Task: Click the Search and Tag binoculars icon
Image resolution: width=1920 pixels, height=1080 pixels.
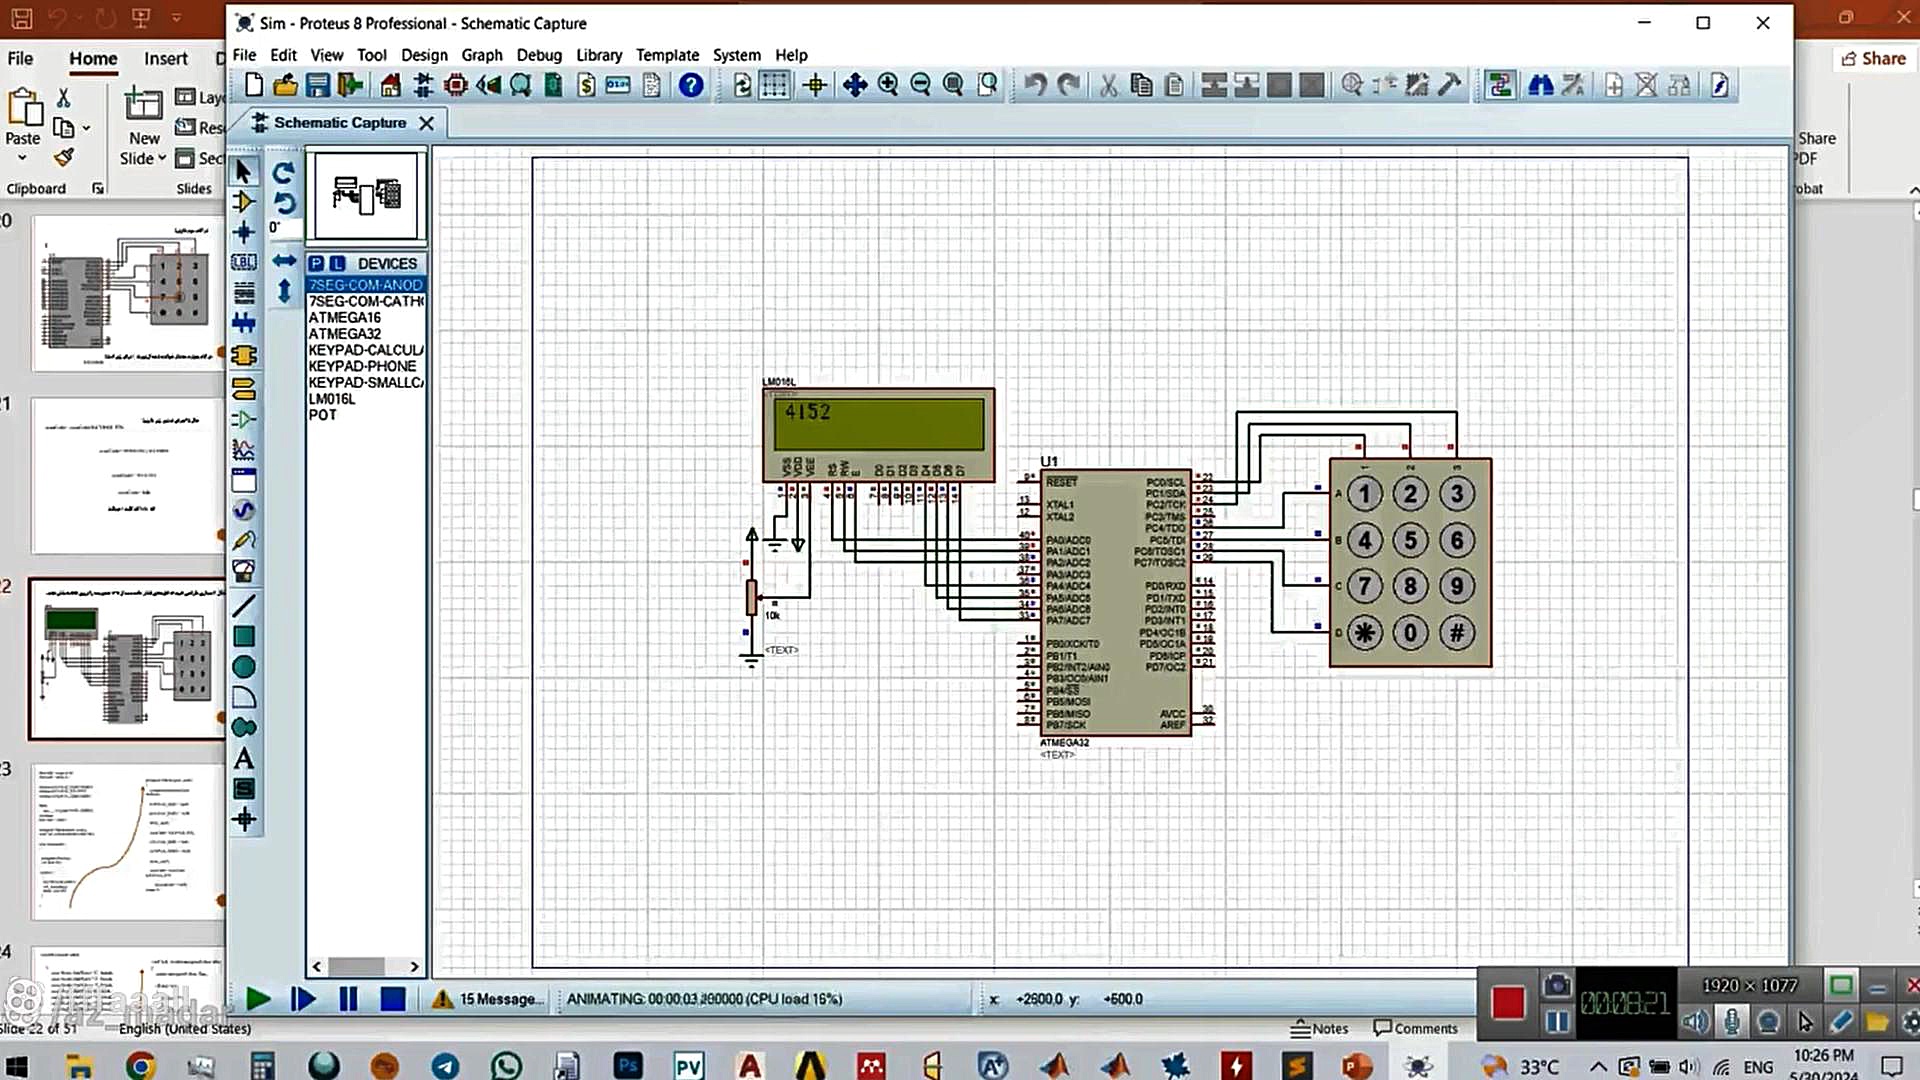Action: pos(1540,86)
